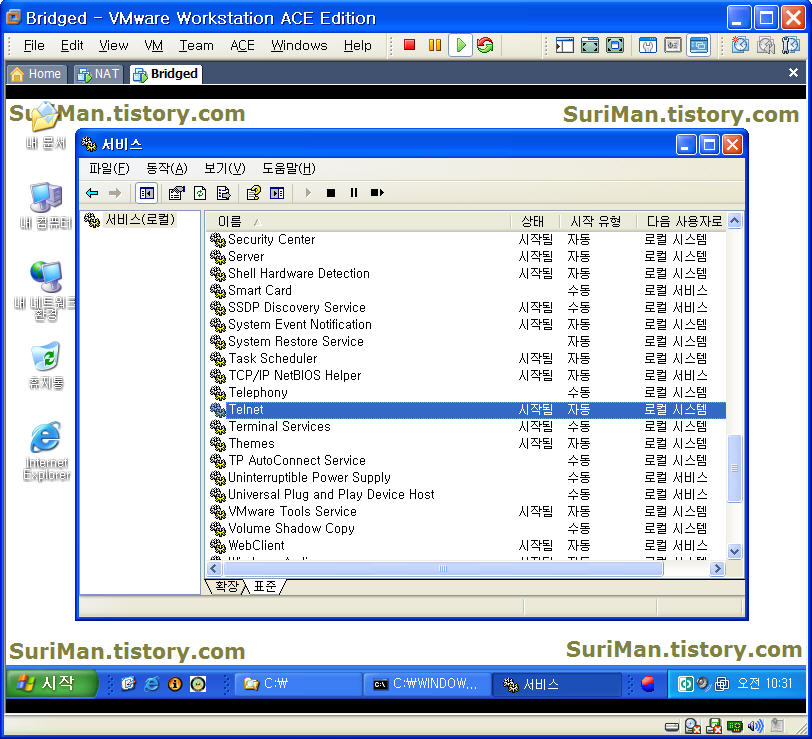
Task: Click the services list scroll-down arrow
Action: click(734, 552)
